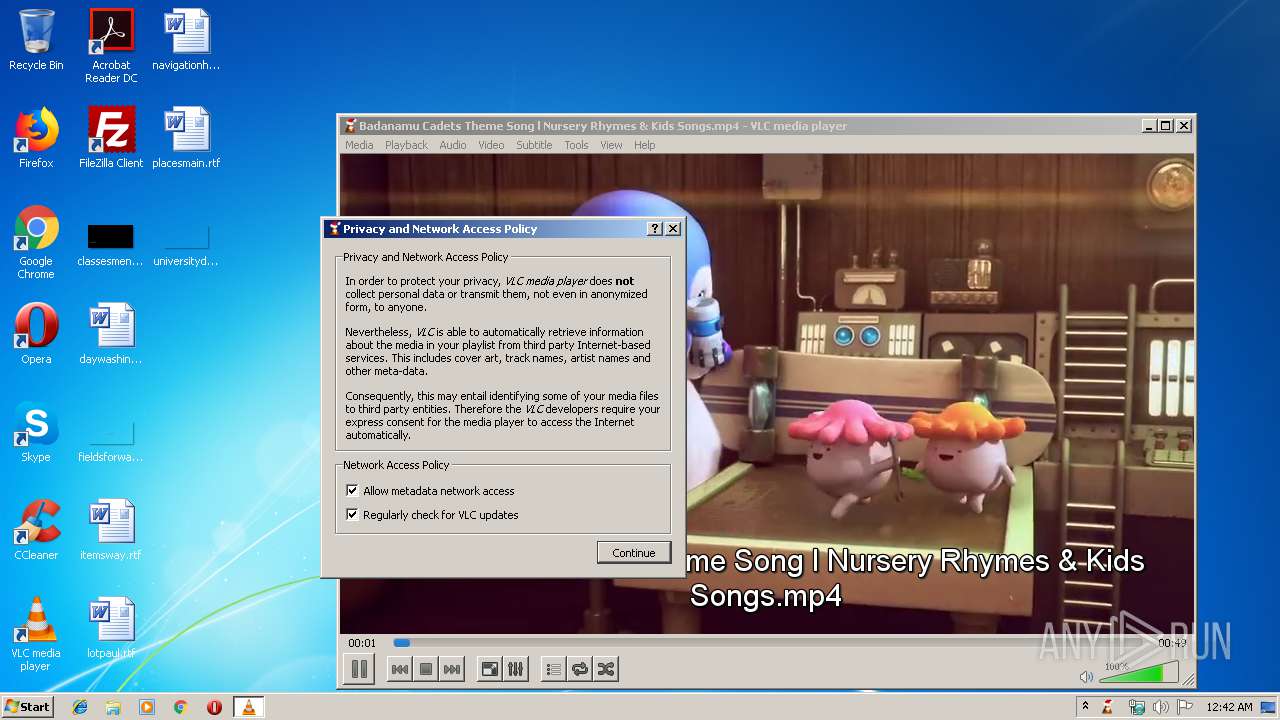Select the VLC media player desktop shortcut
Screen dimensions: 1280x720
[36, 634]
